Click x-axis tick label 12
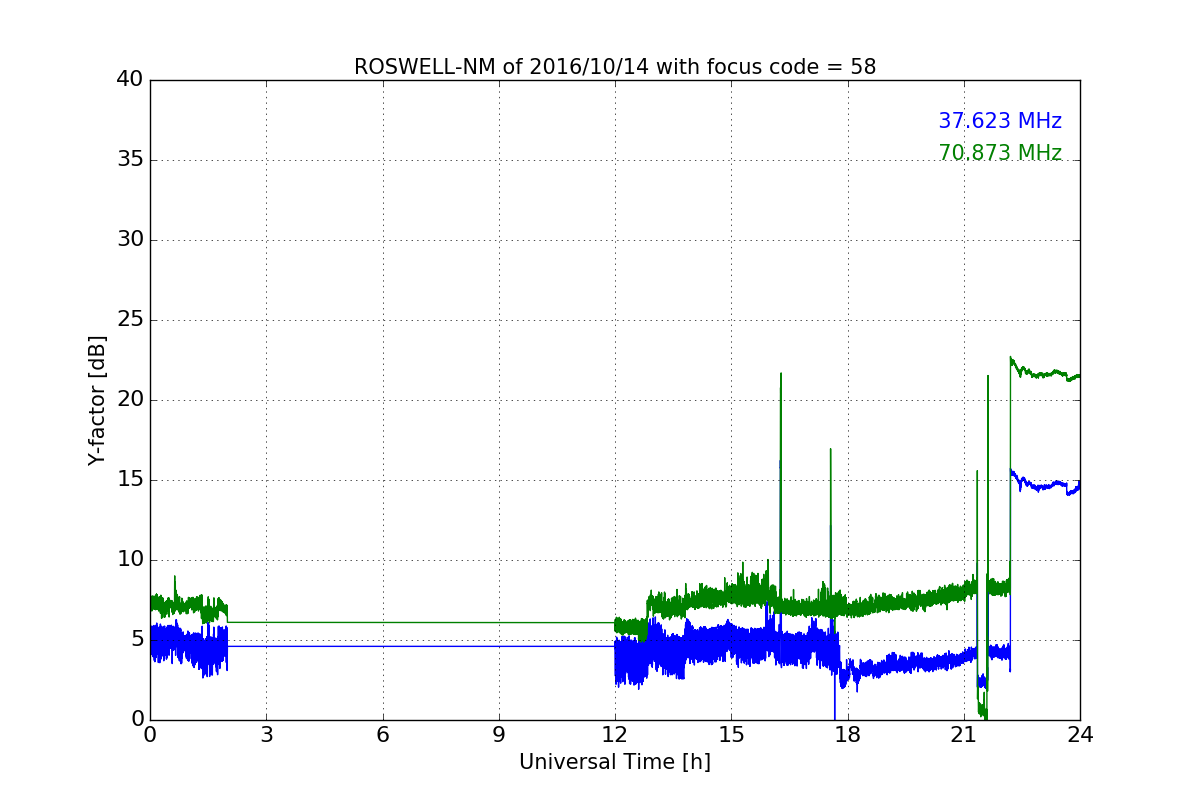Viewport: 1200px width, 800px height. tap(615, 735)
